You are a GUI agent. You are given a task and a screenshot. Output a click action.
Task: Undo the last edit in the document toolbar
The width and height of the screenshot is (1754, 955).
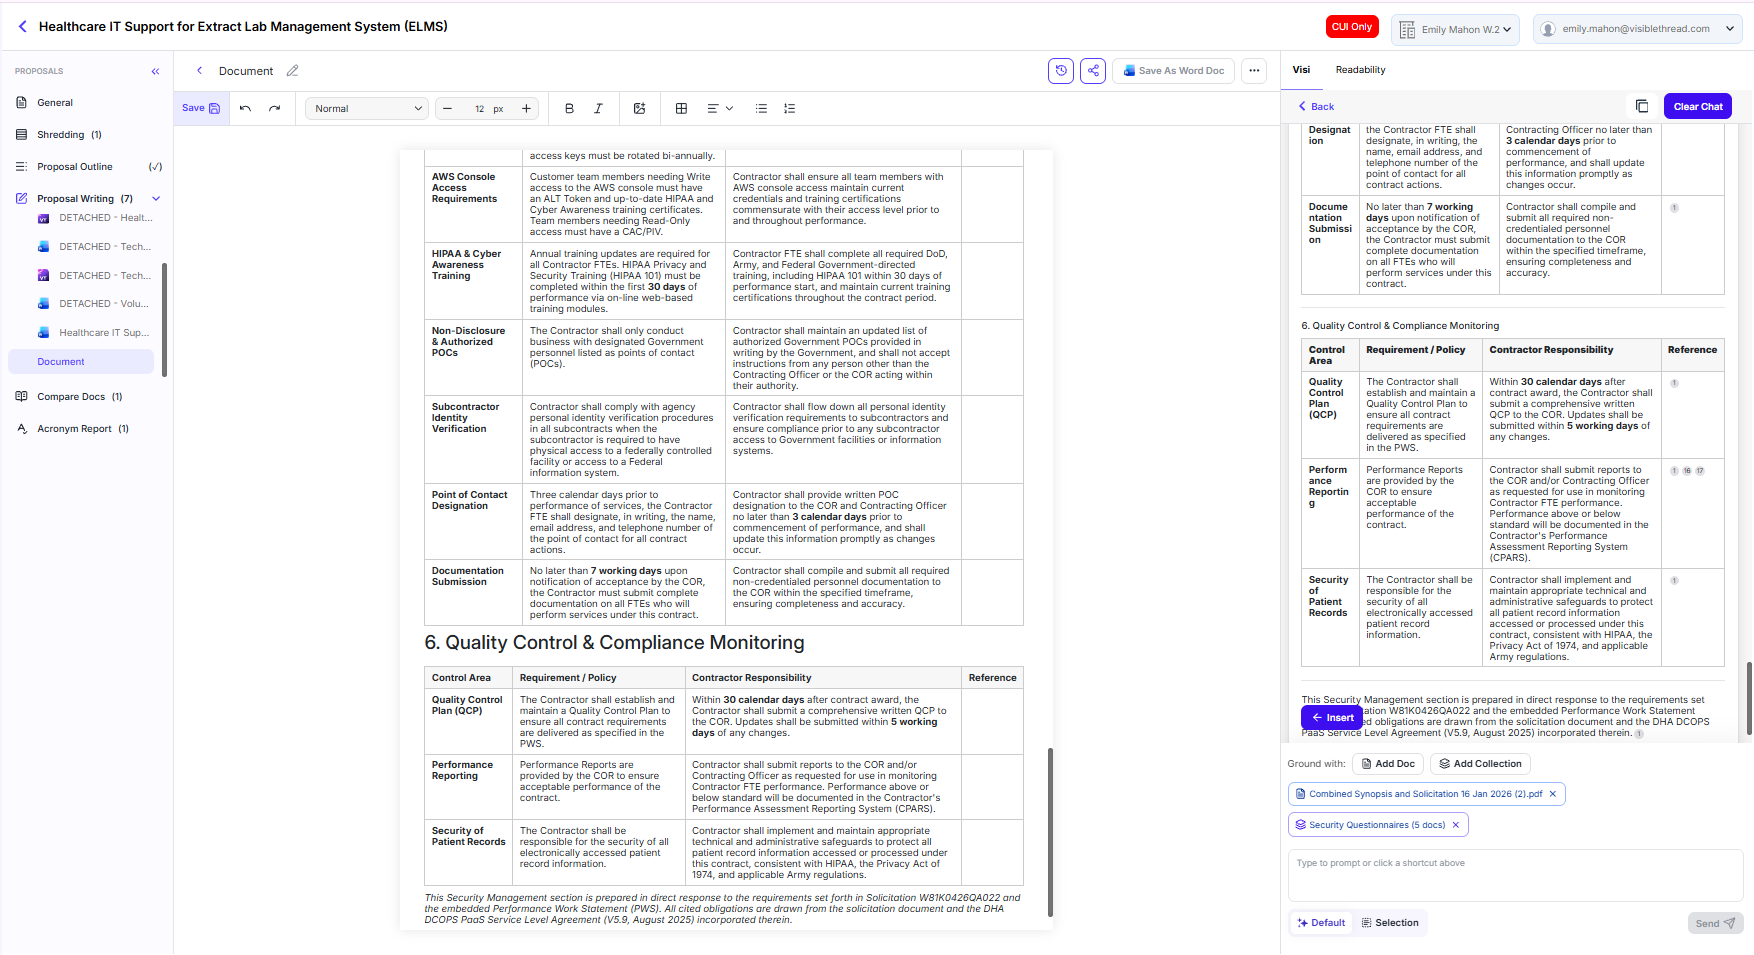[x=245, y=109]
